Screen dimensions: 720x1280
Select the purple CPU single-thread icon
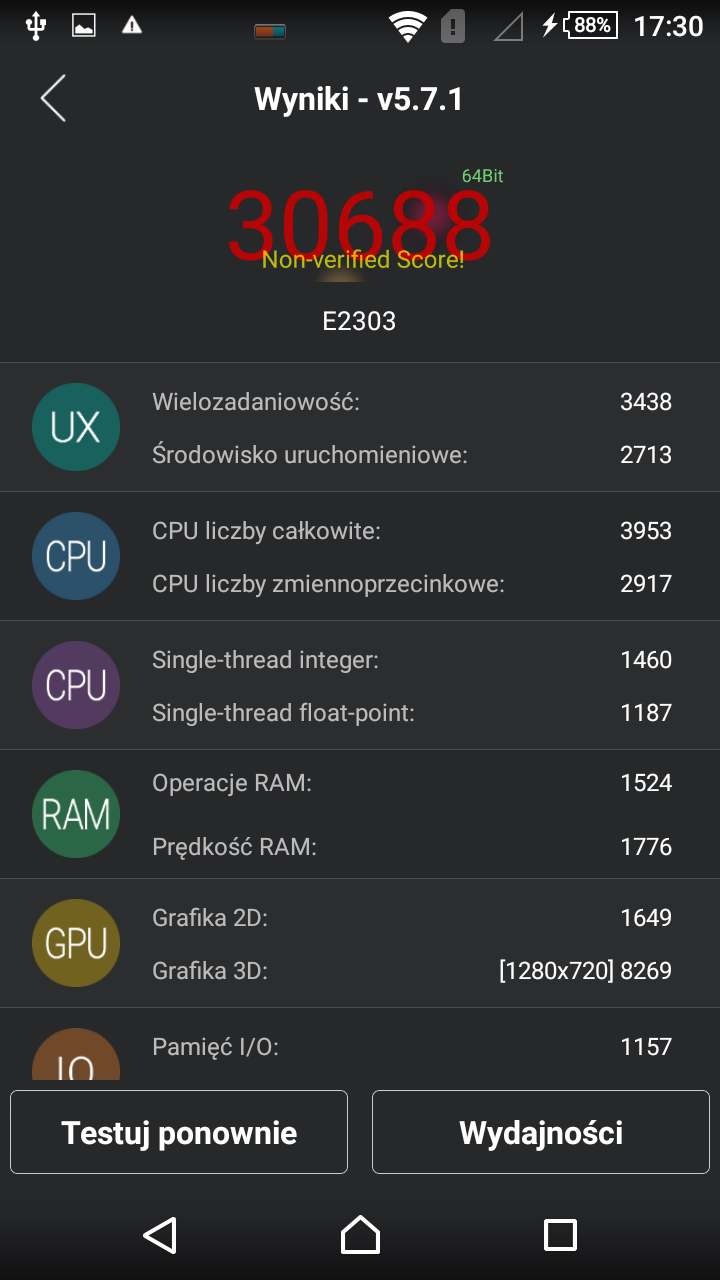point(76,685)
